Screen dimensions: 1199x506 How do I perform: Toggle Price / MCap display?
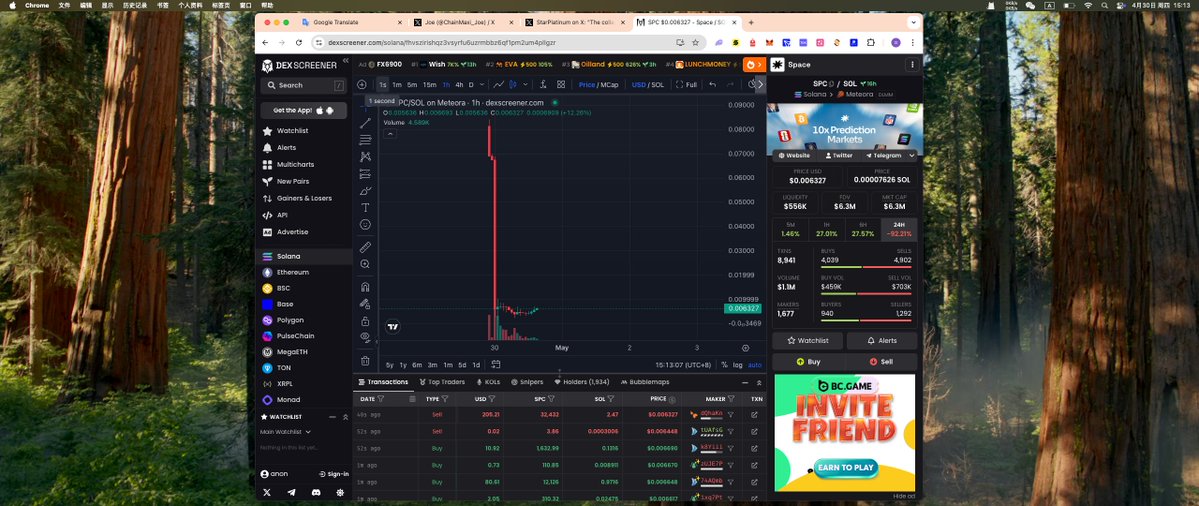tap(598, 85)
